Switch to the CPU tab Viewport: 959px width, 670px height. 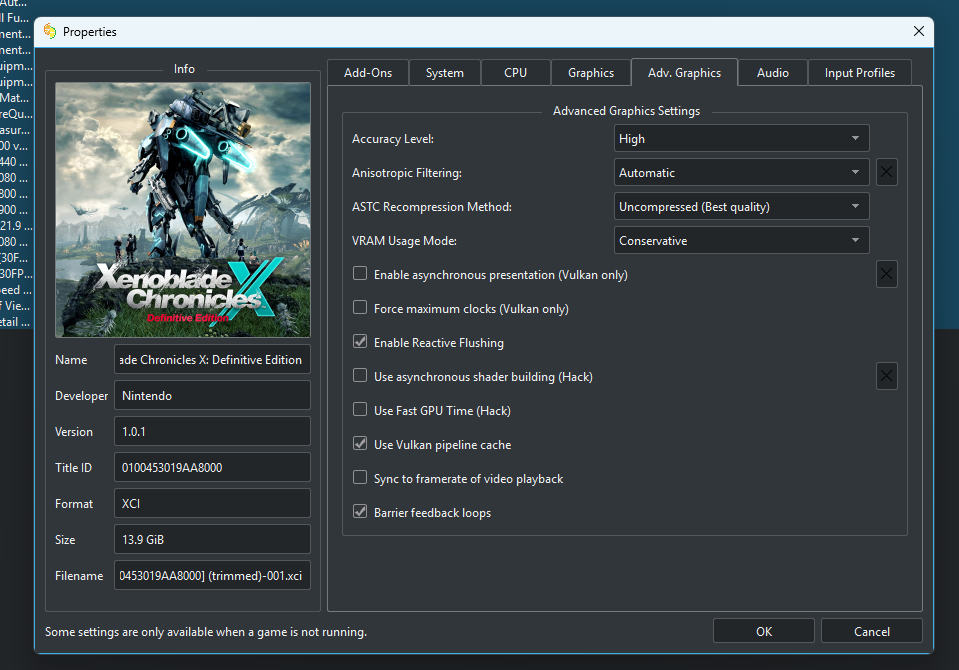tap(516, 73)
